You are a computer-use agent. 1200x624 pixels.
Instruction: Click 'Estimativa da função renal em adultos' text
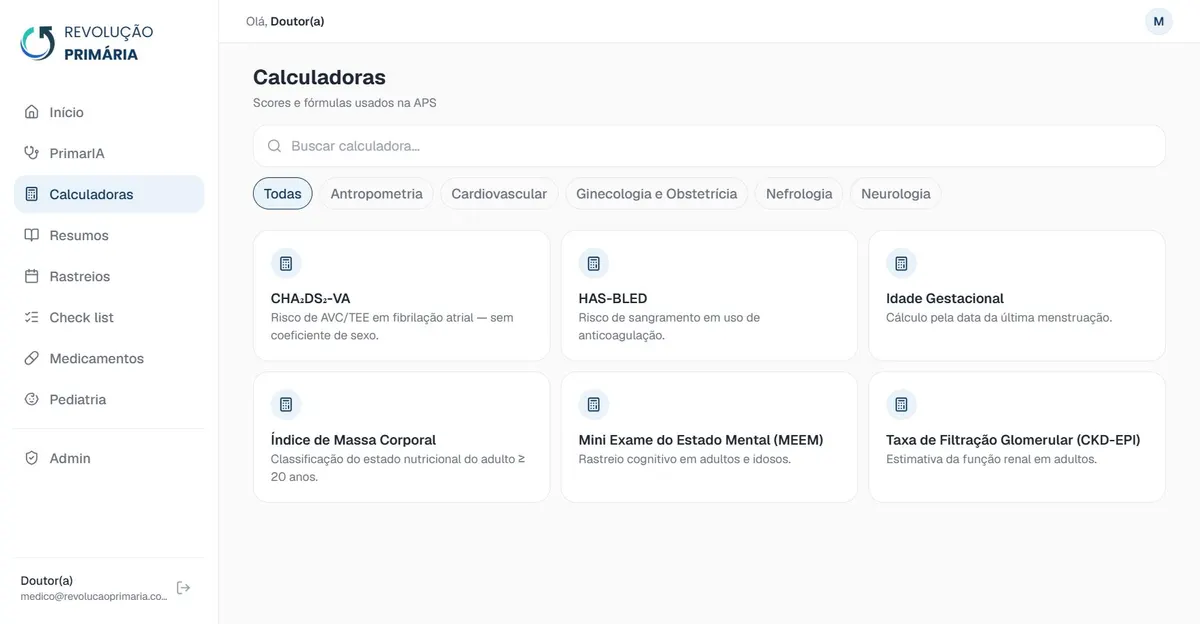(x=992, y=459)
